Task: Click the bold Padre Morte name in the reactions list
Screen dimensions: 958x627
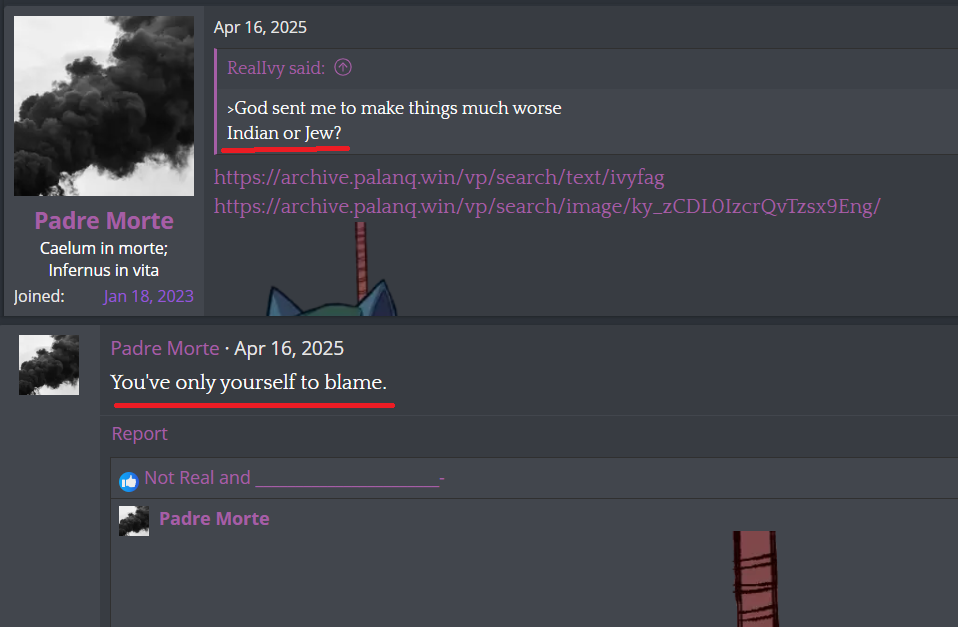Action: [x=214, y=519]
